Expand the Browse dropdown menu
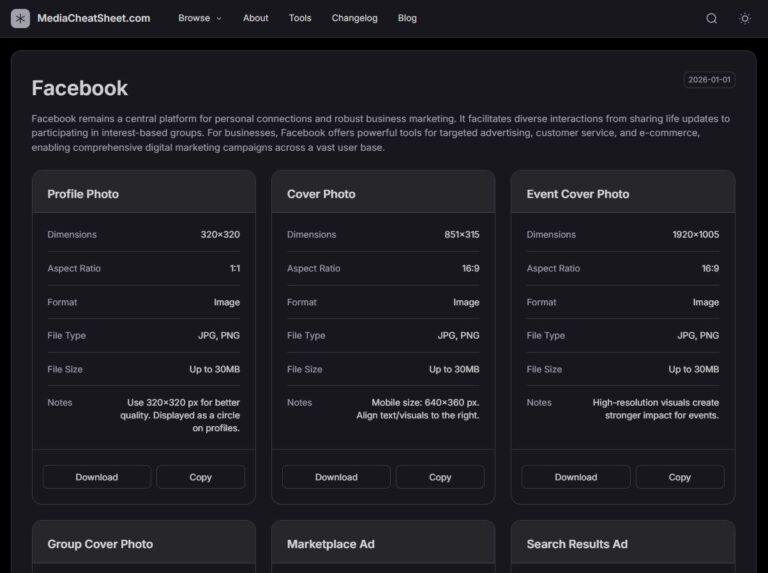The height and width of the screenshot is (573, 768). (x=200, y=18)
